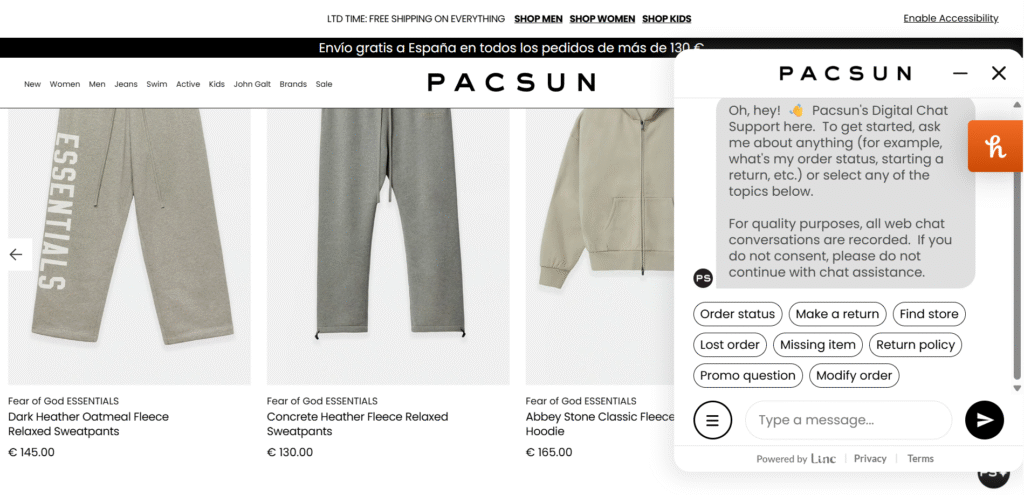Open the Jeans navigation menu
Screen dimensions: 1024x495
pyautogui.click(x=126, y=84)
